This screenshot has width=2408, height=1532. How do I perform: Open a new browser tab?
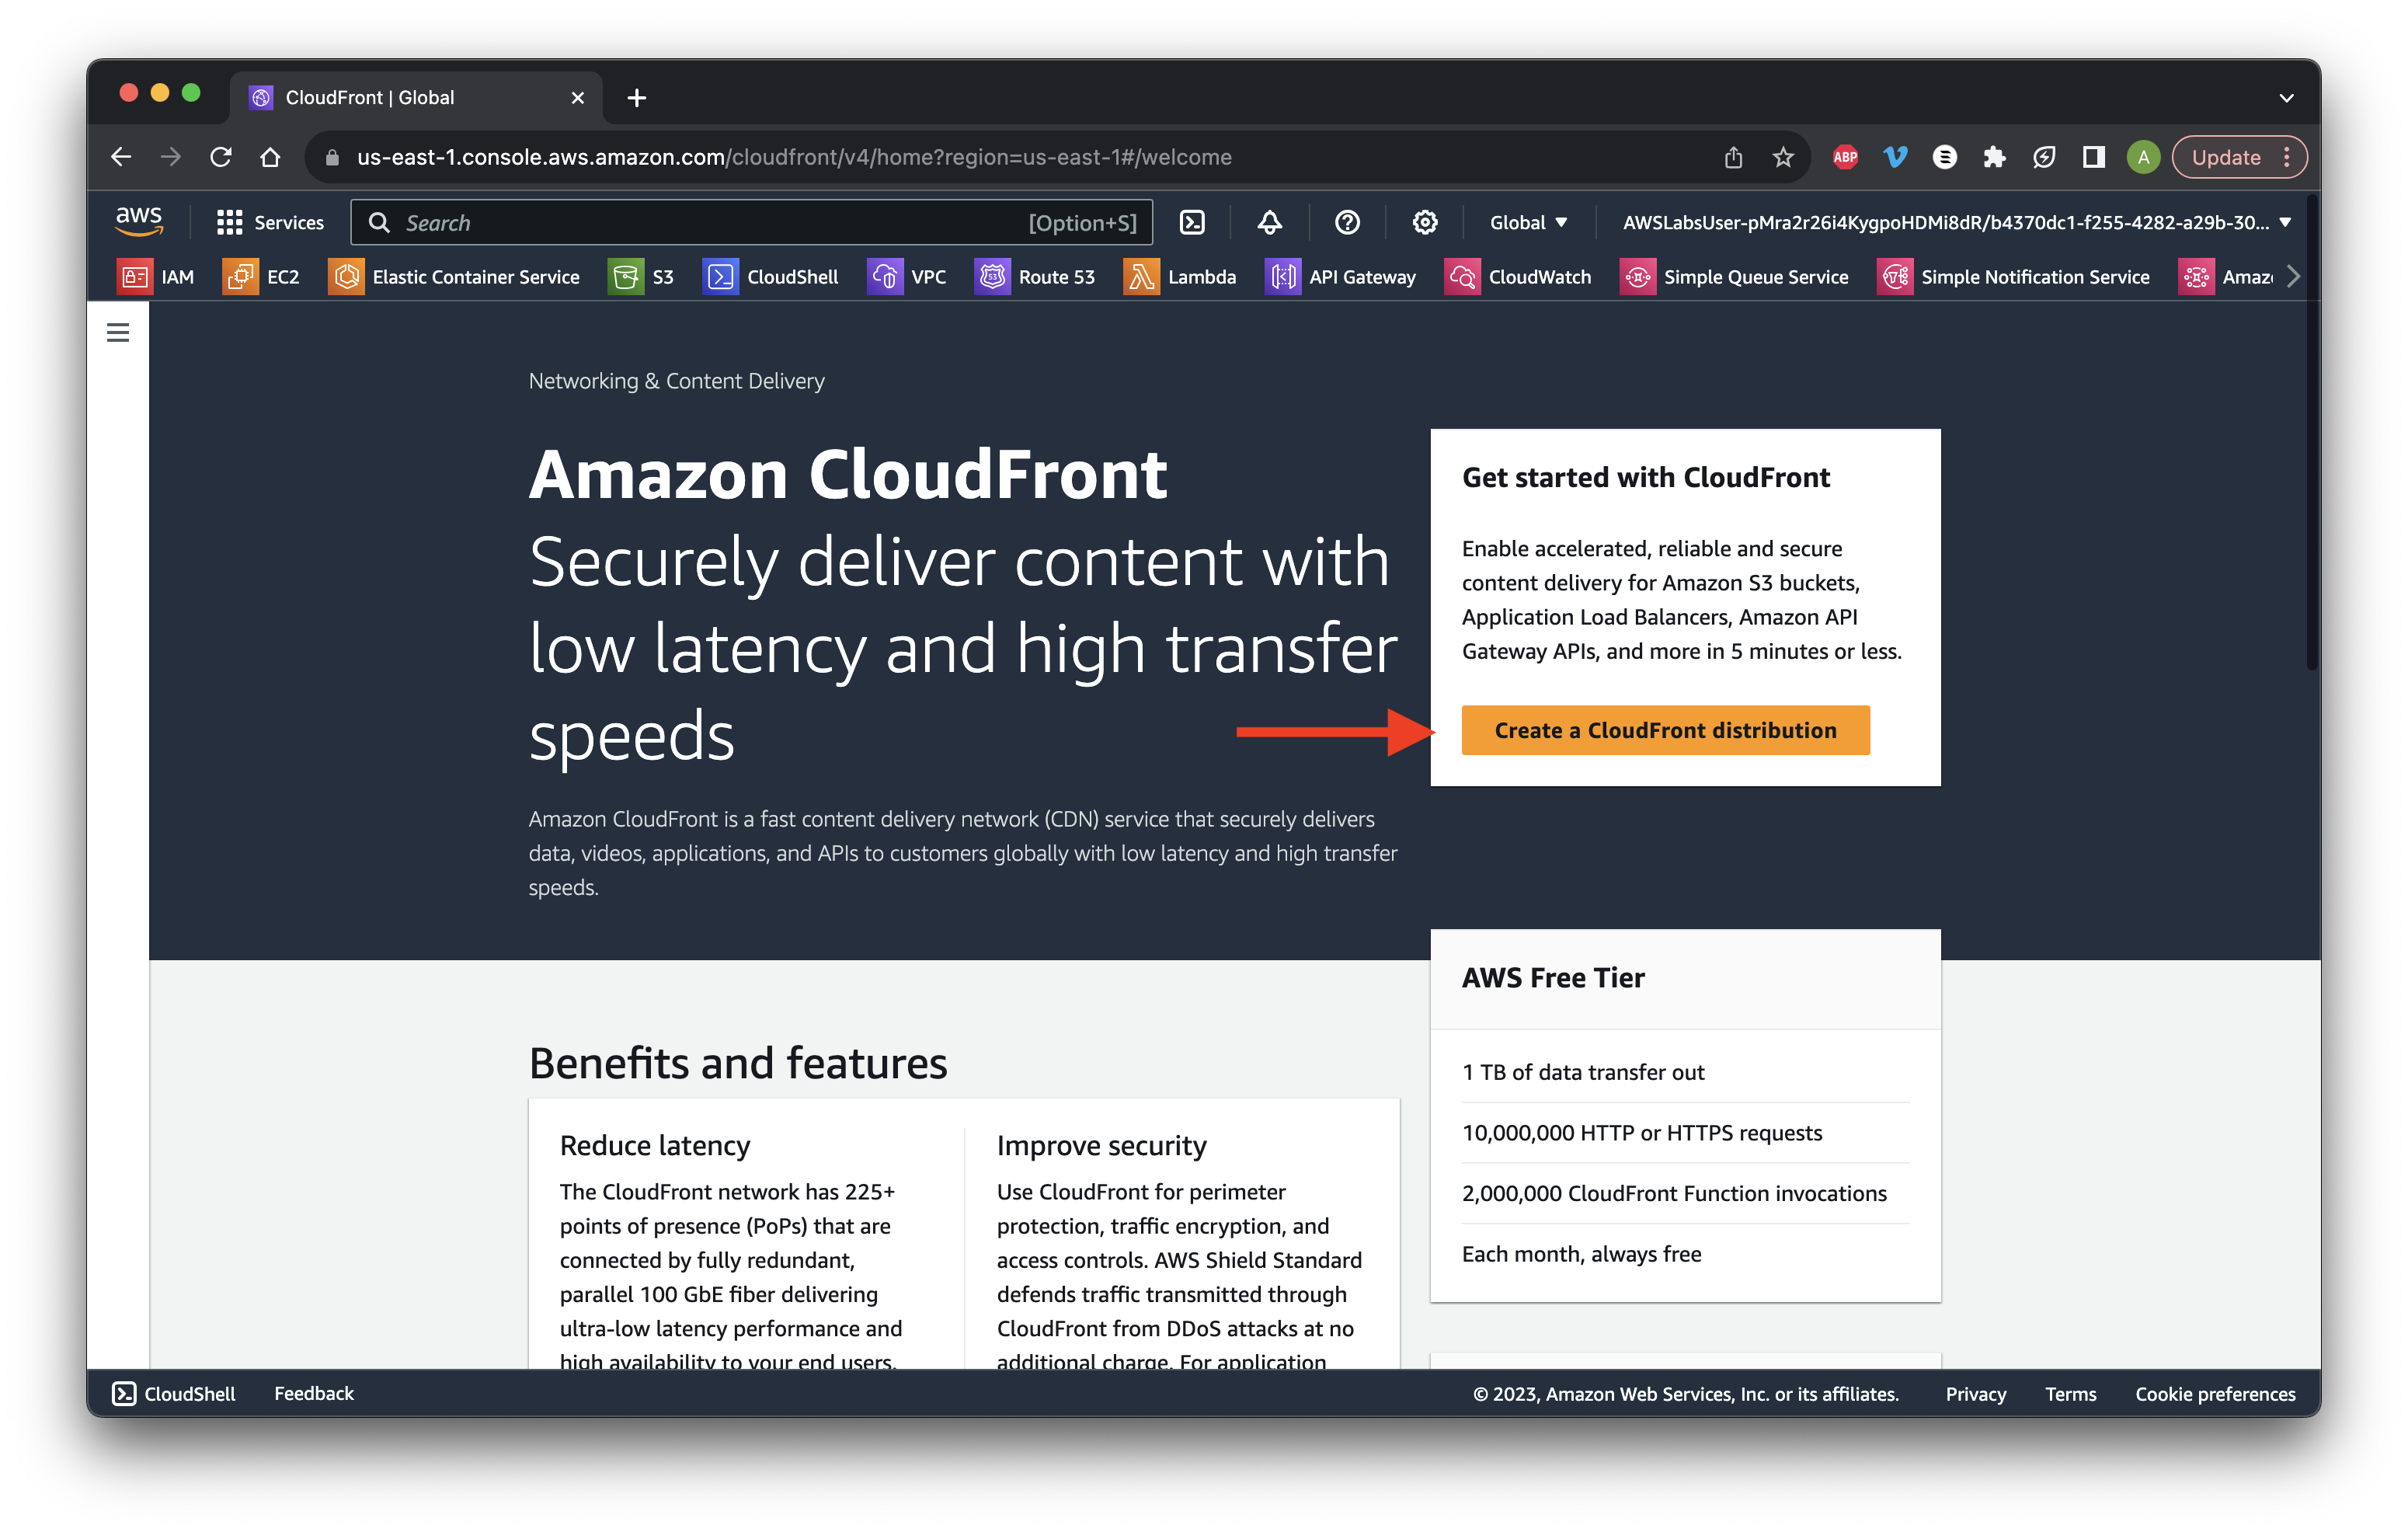(x=637, y=98)
